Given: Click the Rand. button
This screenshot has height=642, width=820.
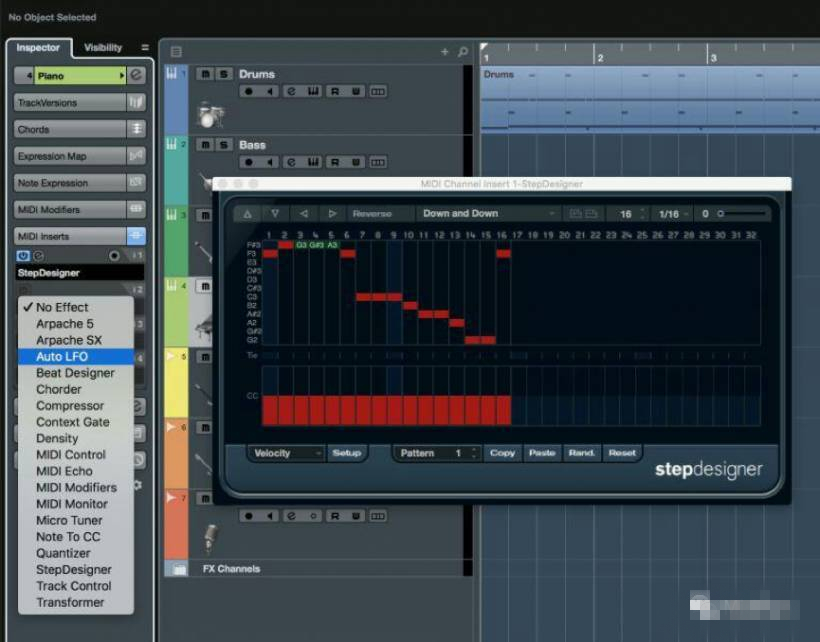Looking at the screenshot, I should coord(582,453).
